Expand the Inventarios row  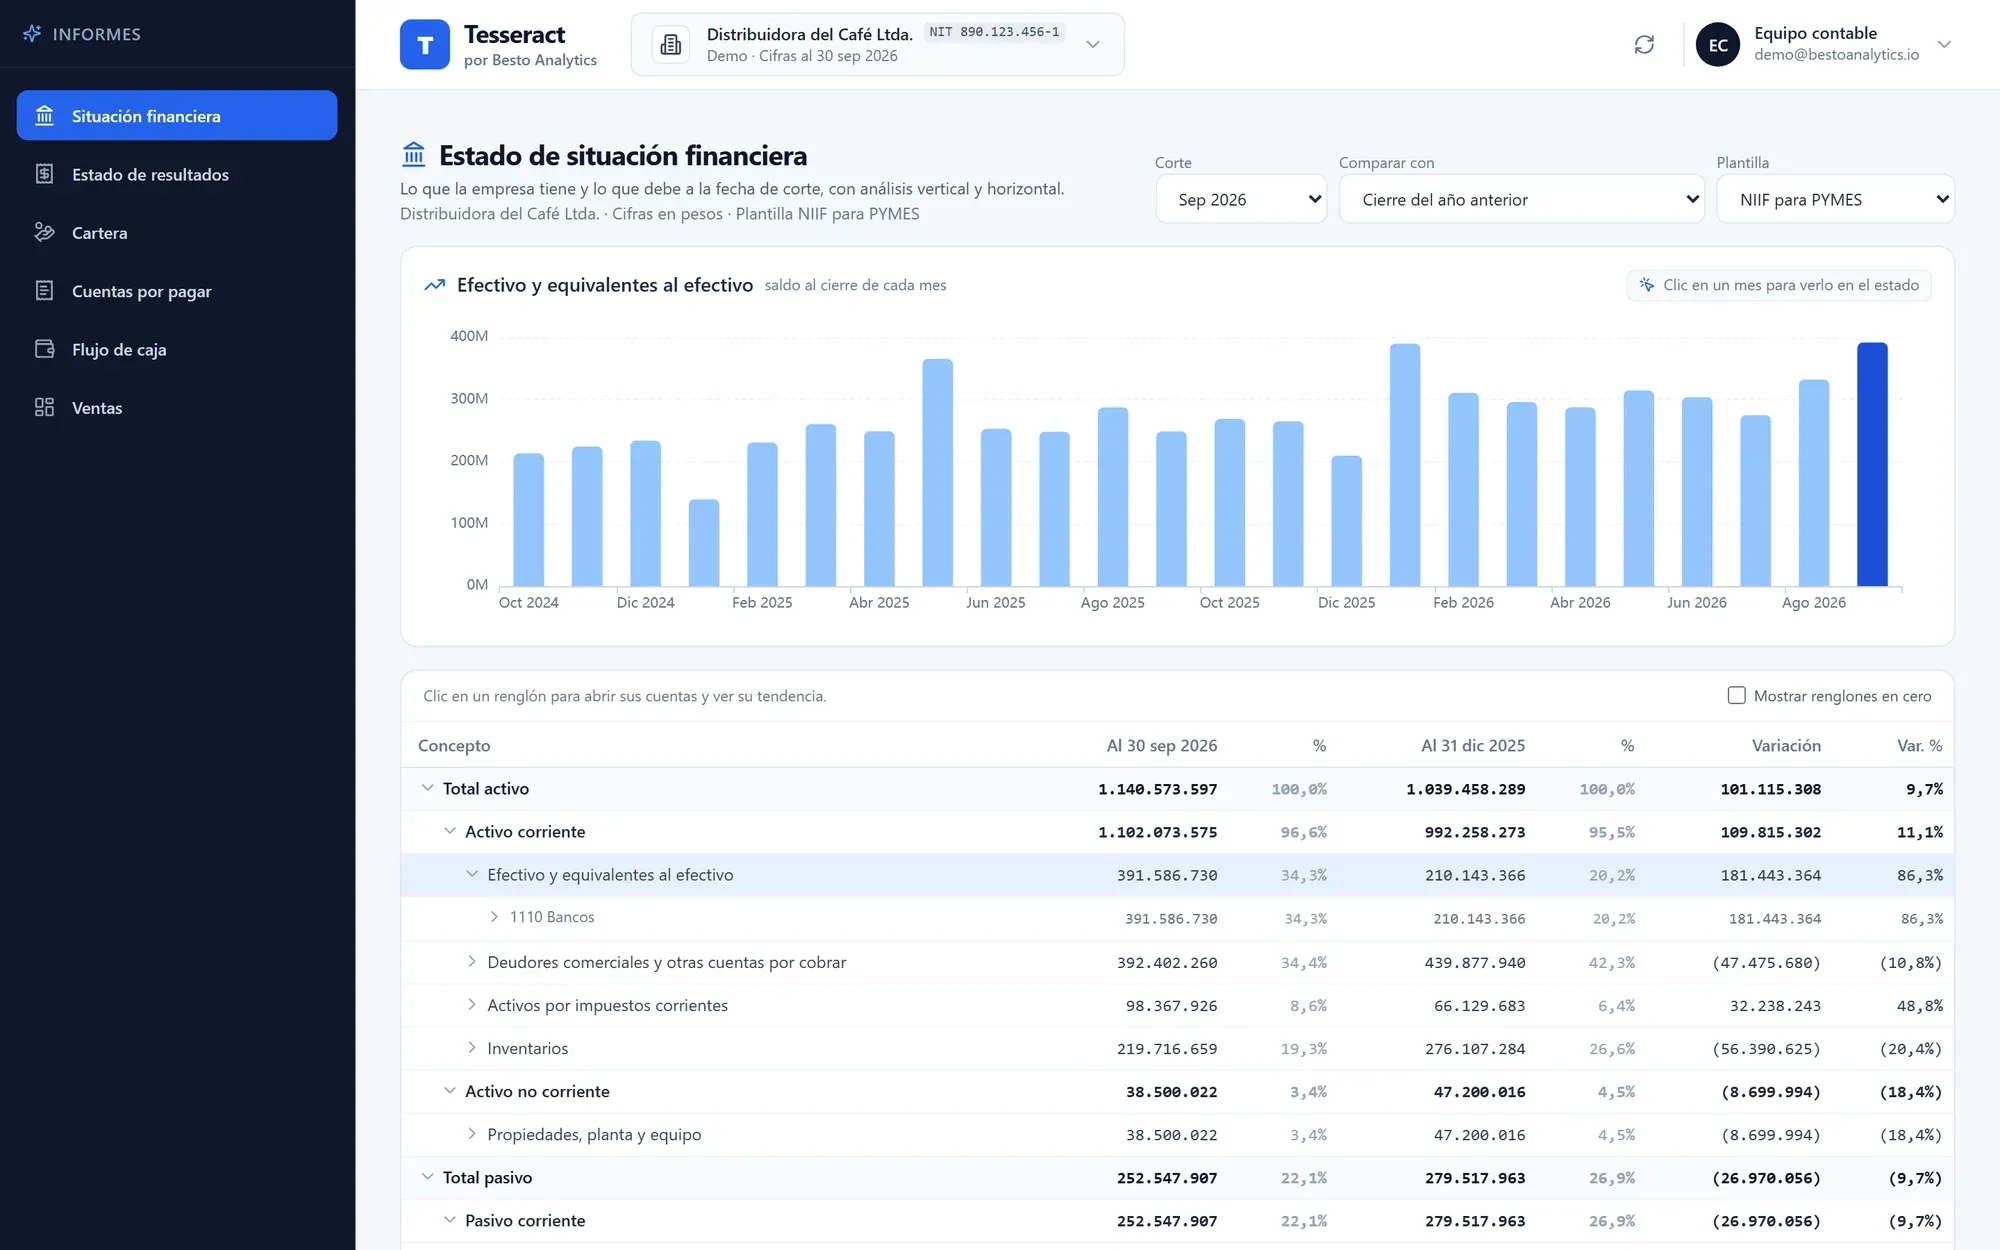472,1048
